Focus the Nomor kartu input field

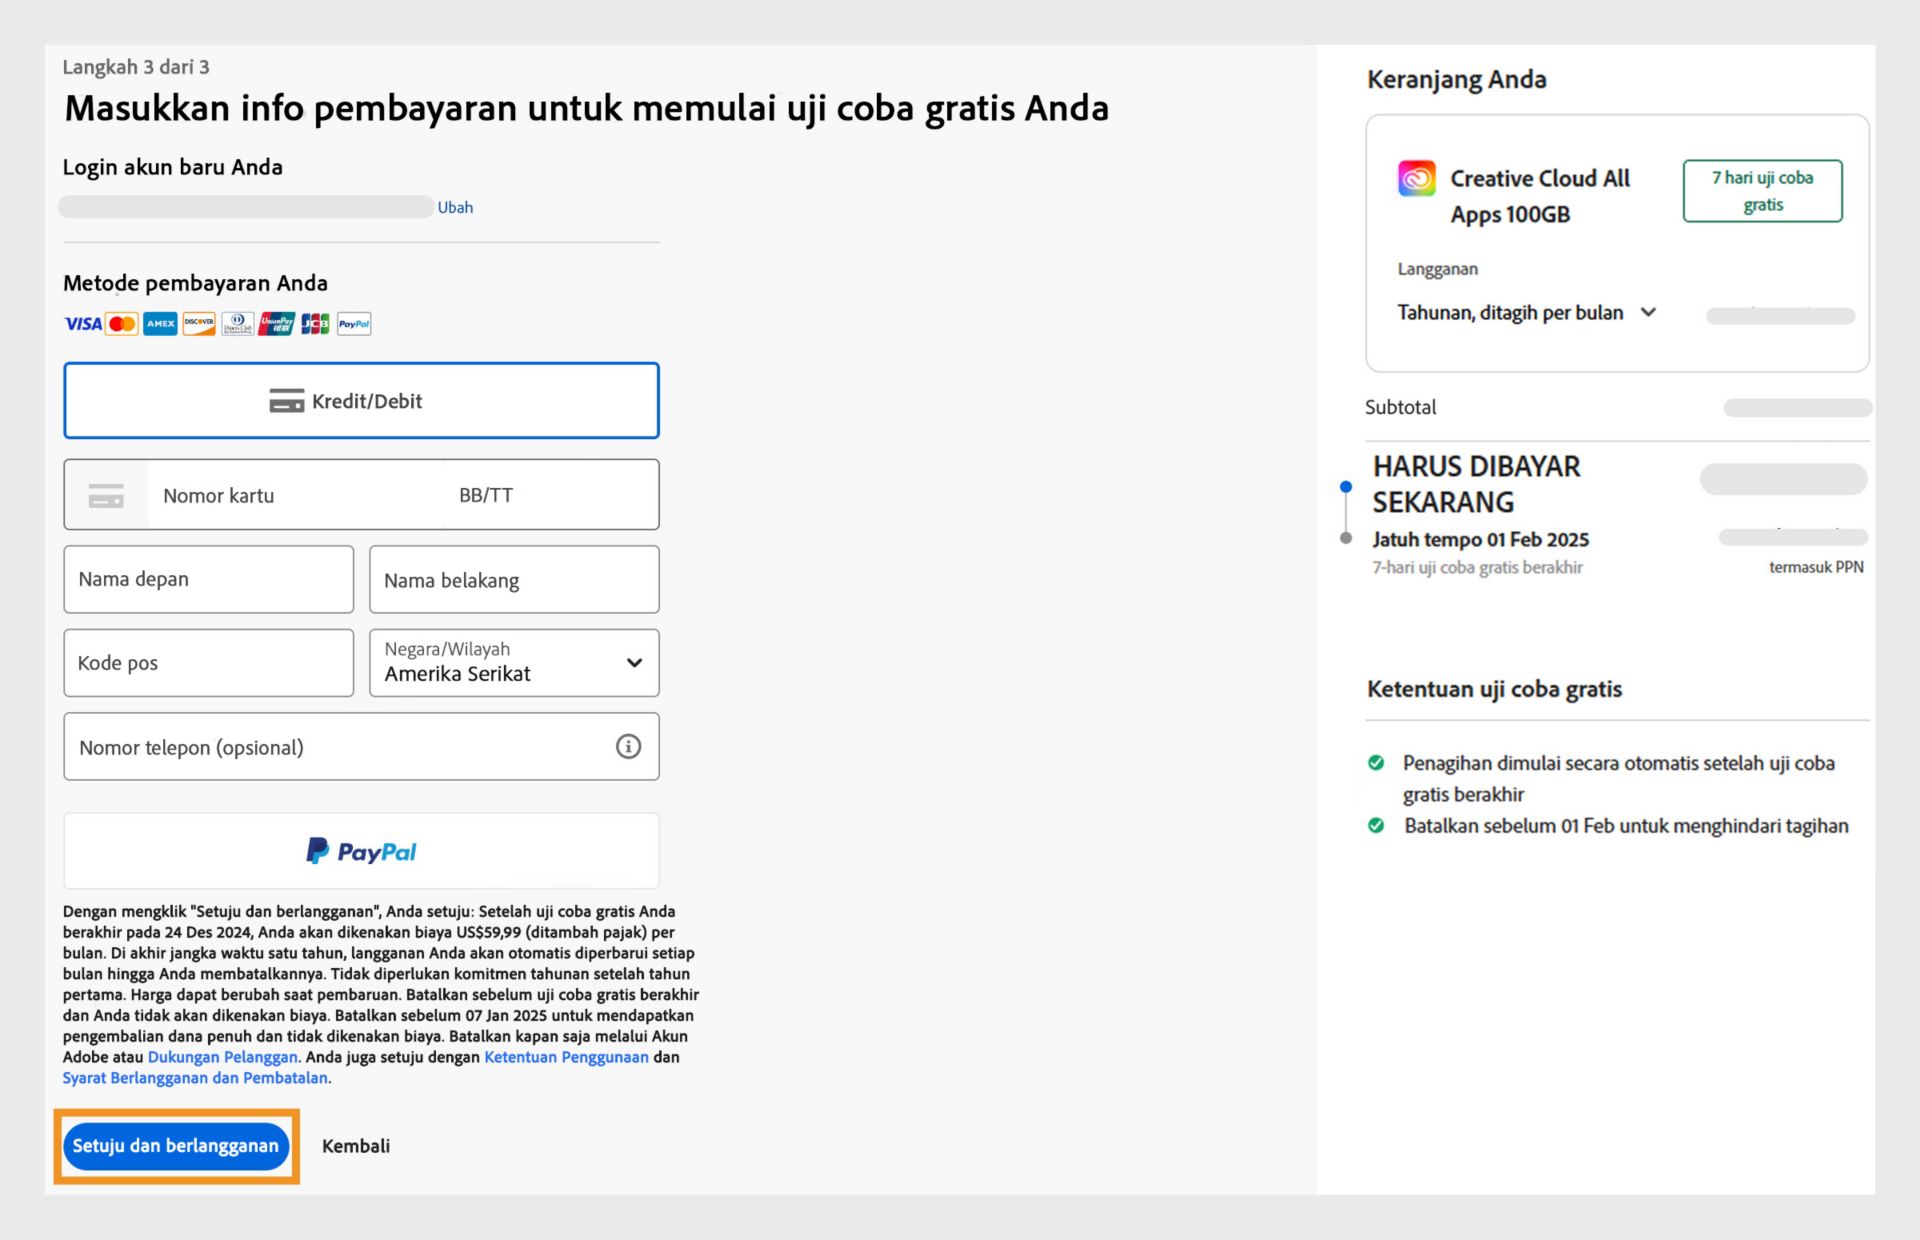[x=298, y=495]
